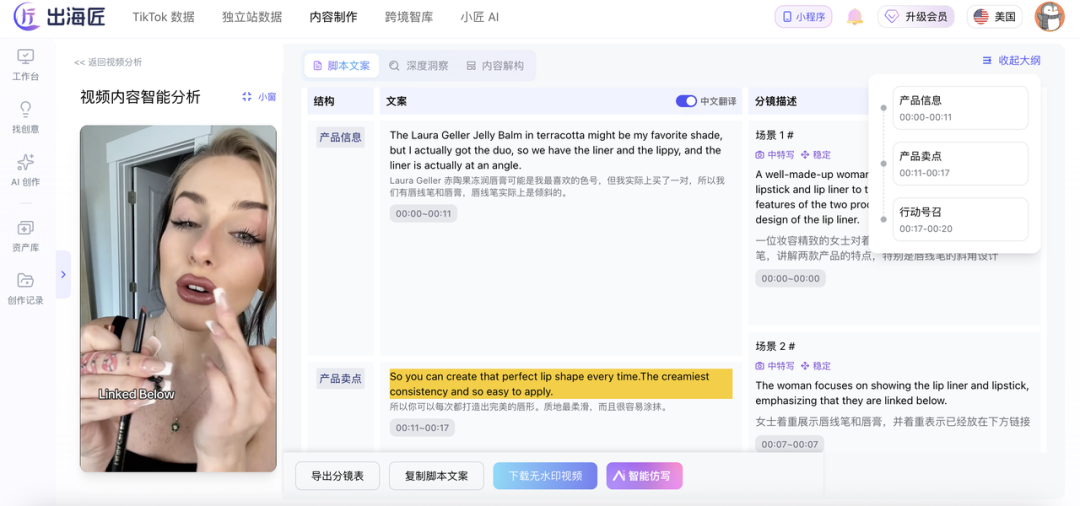Click the 返回视频分析 back link
Viewport: 1080px width, 506px height.
click(x=108, y=62)
